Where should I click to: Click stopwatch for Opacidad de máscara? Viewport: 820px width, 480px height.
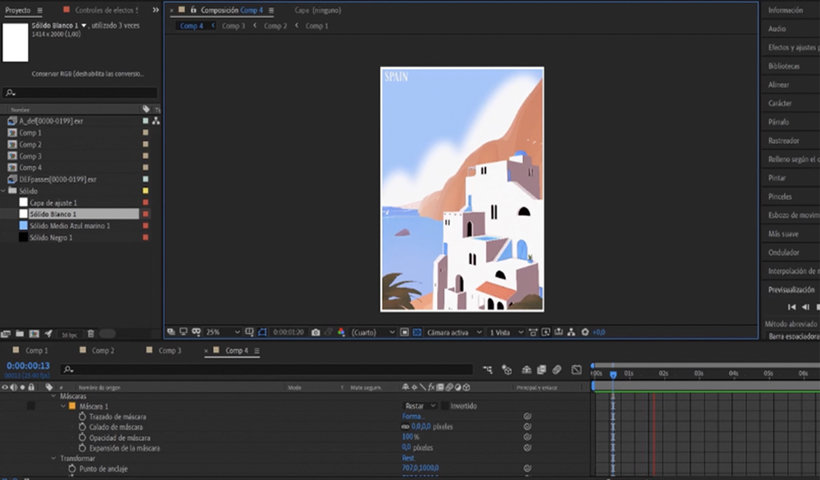click(82, 437)
